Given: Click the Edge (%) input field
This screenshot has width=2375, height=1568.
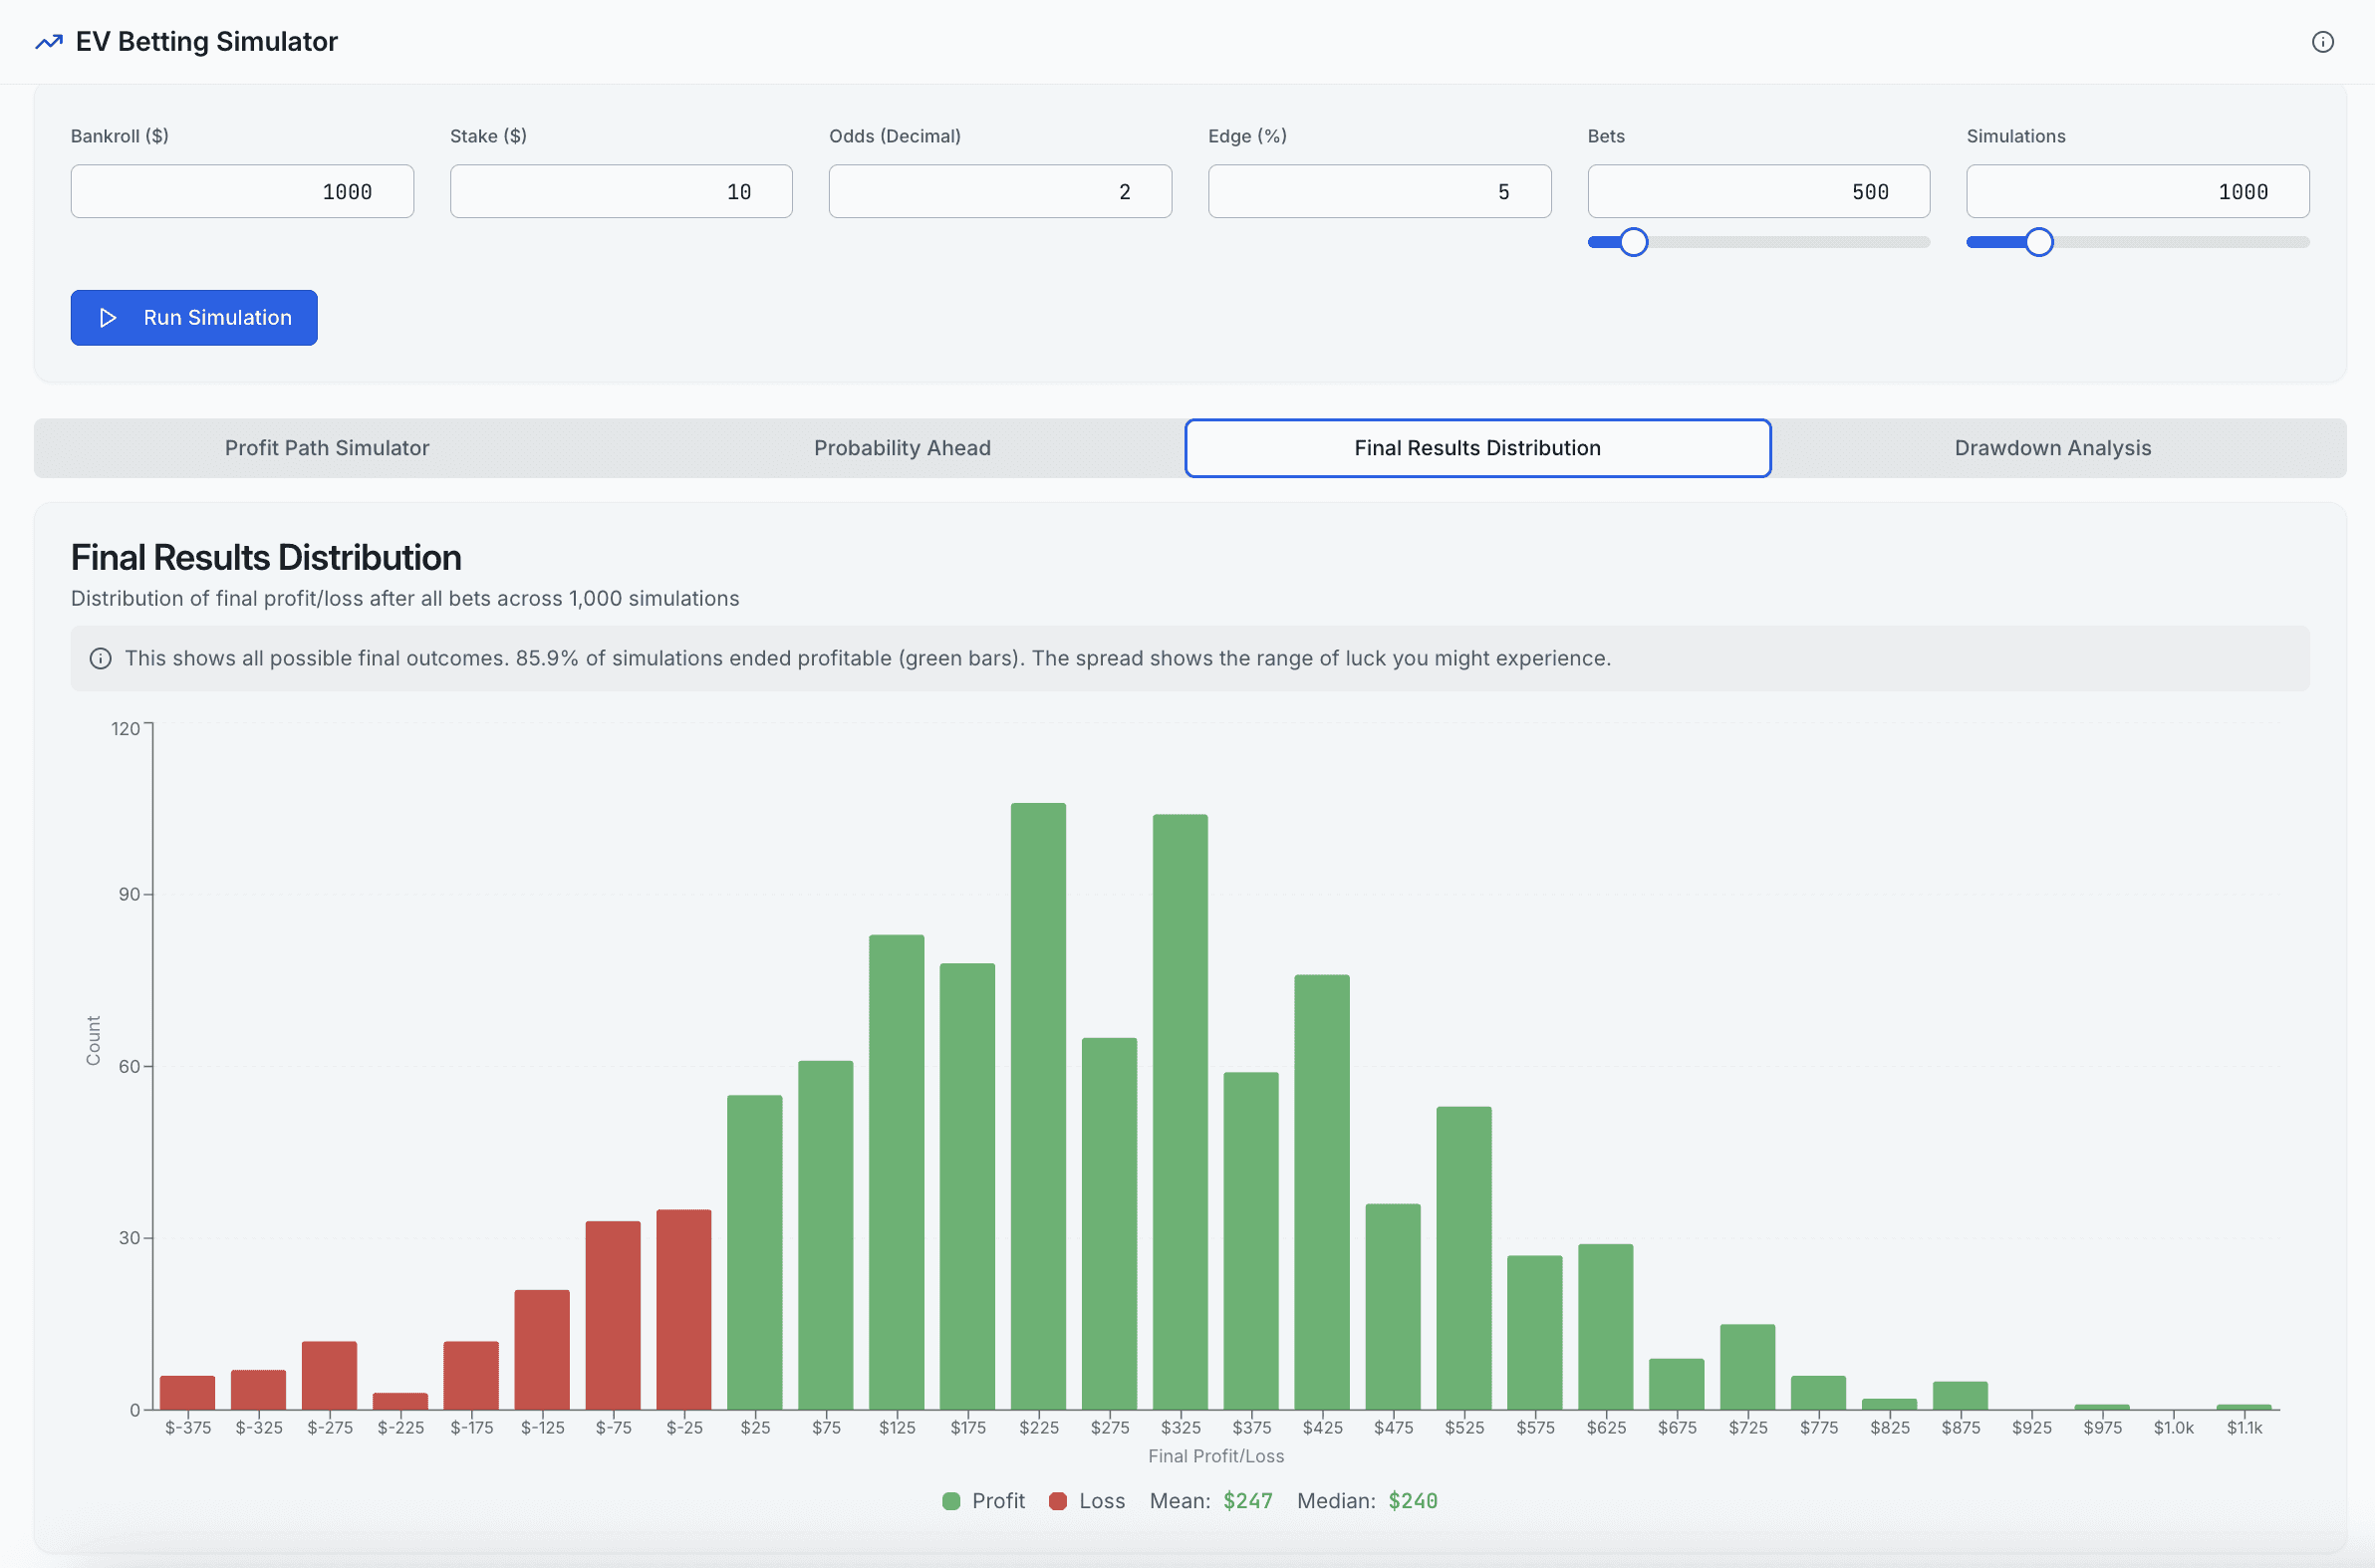Looking at the screenshot, I should 1379,191.
